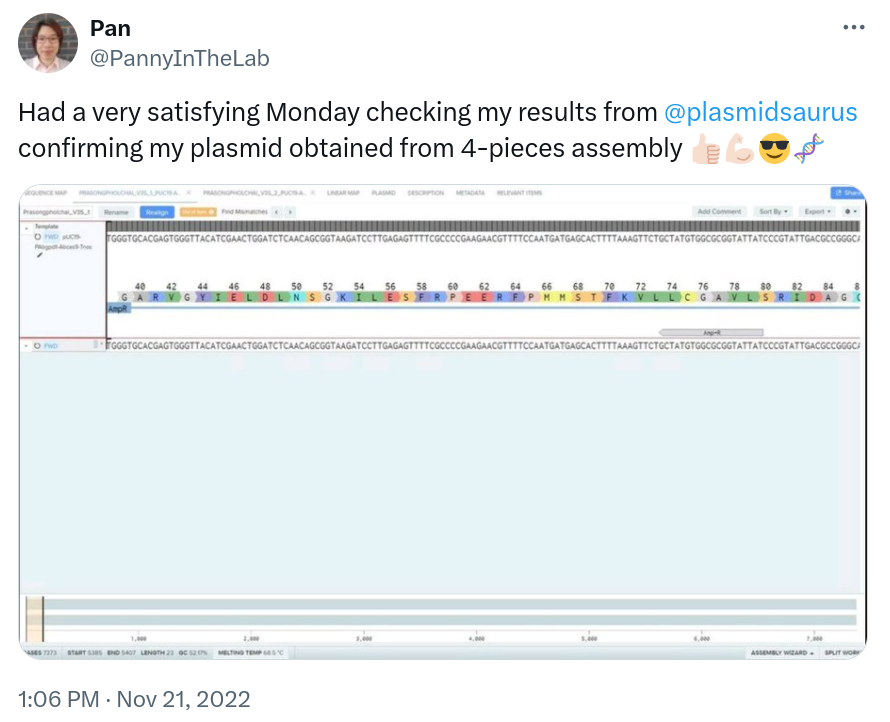Open the Assembly Wizard dropdown

(x=780, y=651)
